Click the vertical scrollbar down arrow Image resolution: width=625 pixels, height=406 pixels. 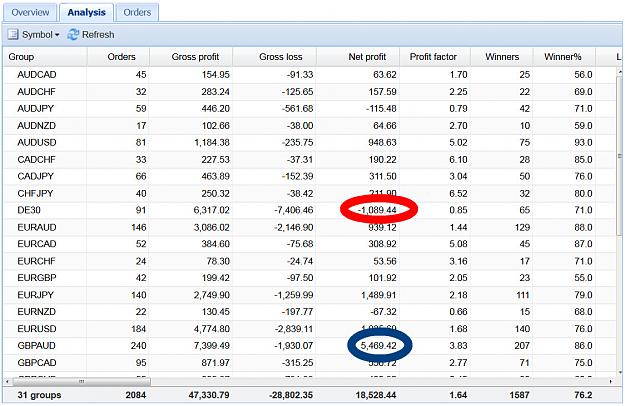coord(620,372)
